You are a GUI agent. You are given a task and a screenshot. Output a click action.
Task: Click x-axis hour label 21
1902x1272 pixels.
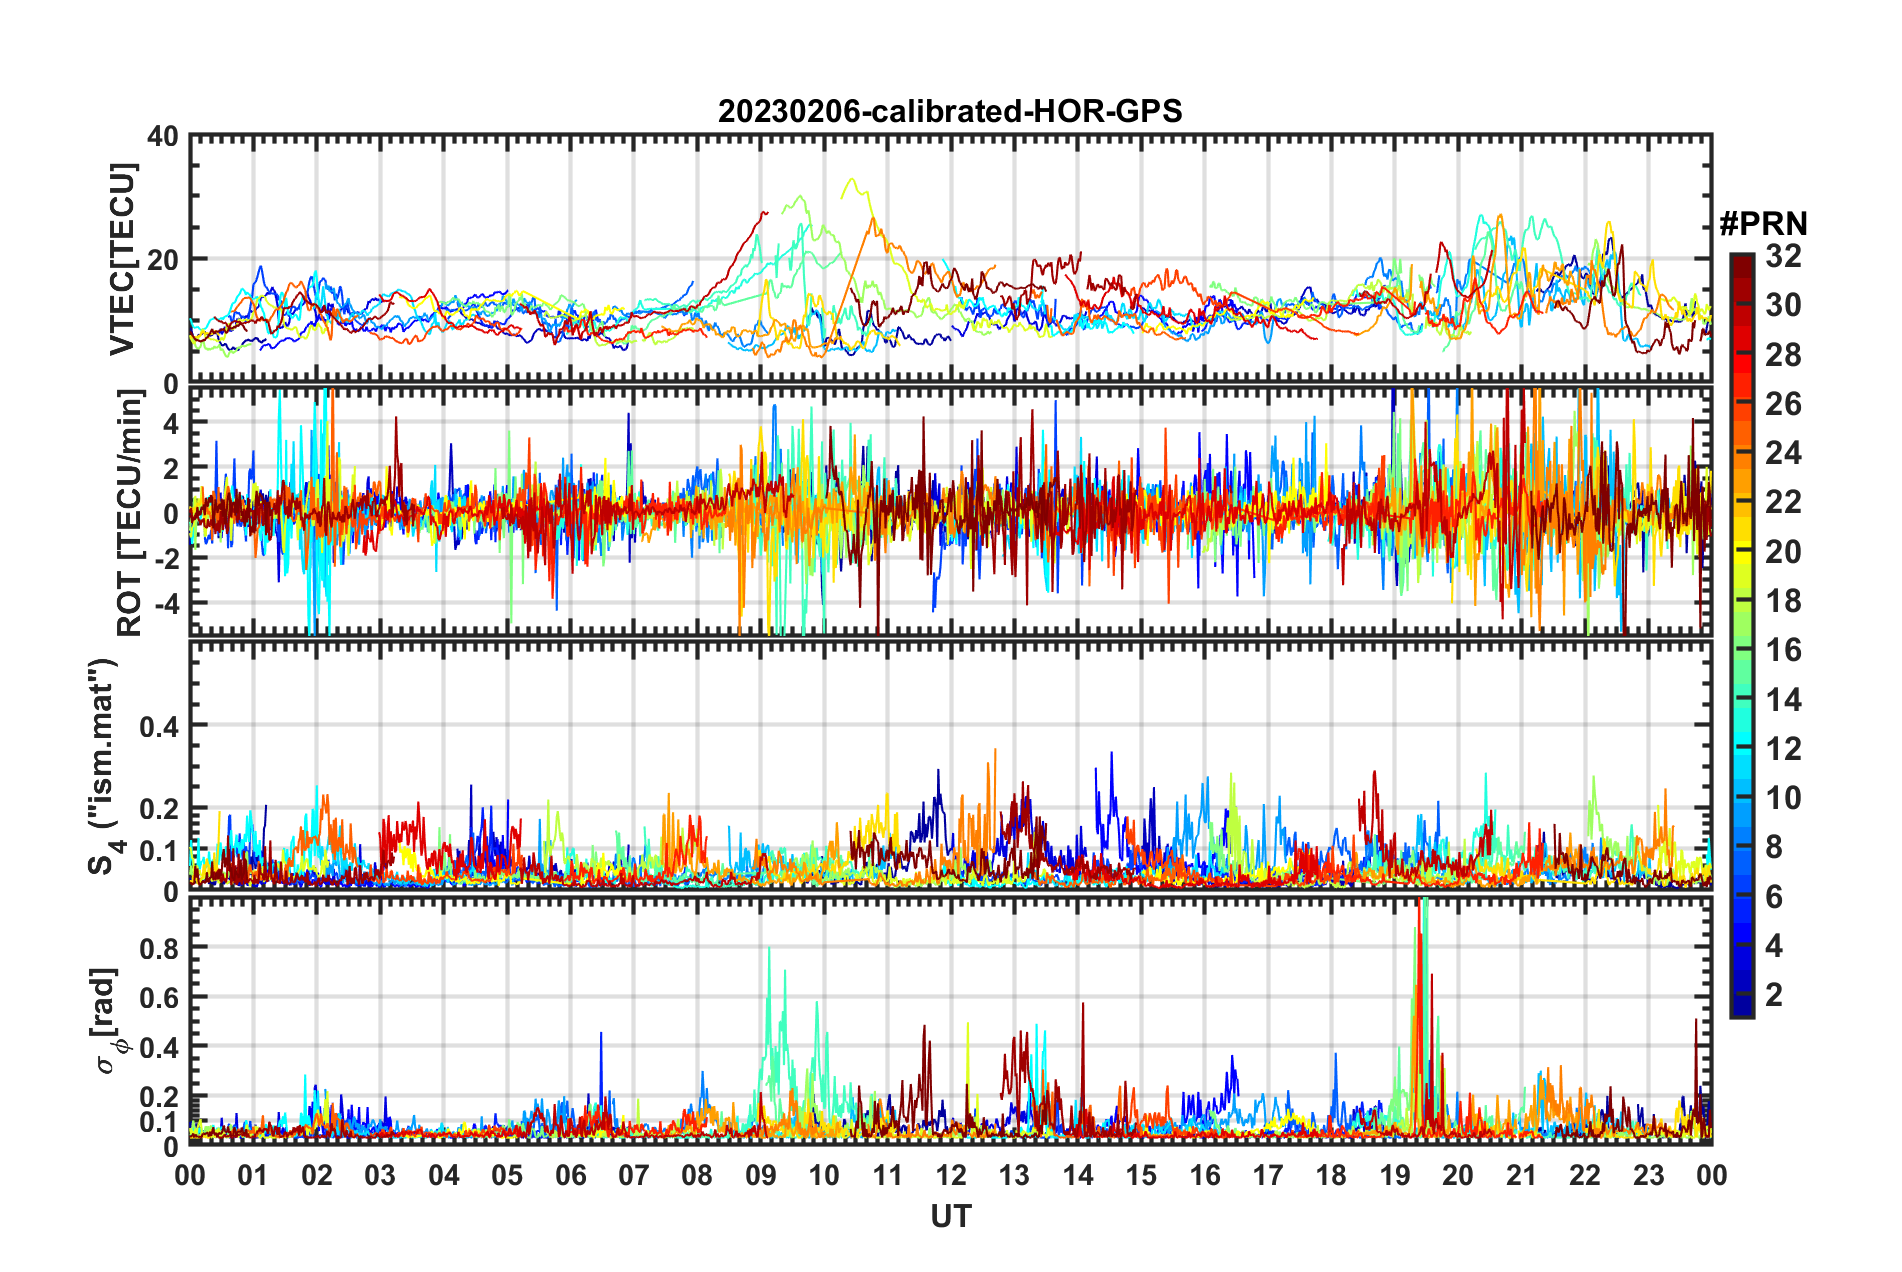point(1521,1175)
